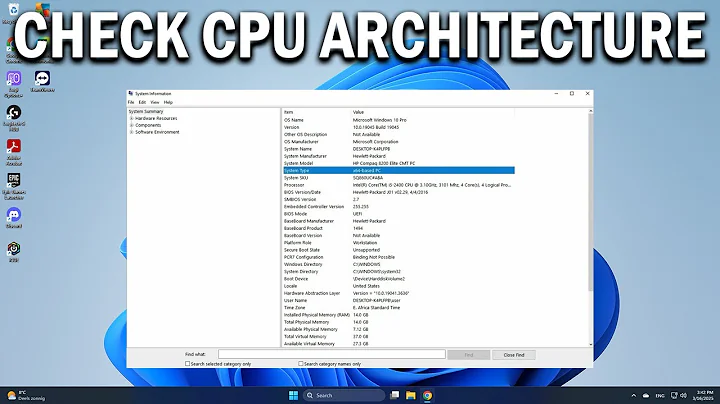
Task: Open Task View on the taskbar
Action: click(x=394, y=395)
